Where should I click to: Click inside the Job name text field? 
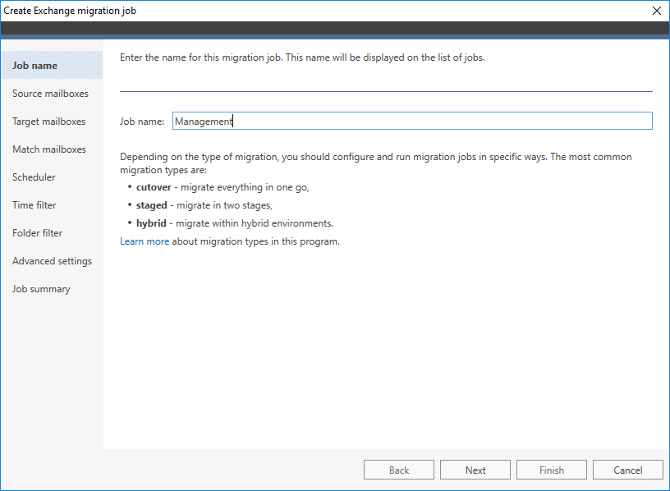[412, 121]
